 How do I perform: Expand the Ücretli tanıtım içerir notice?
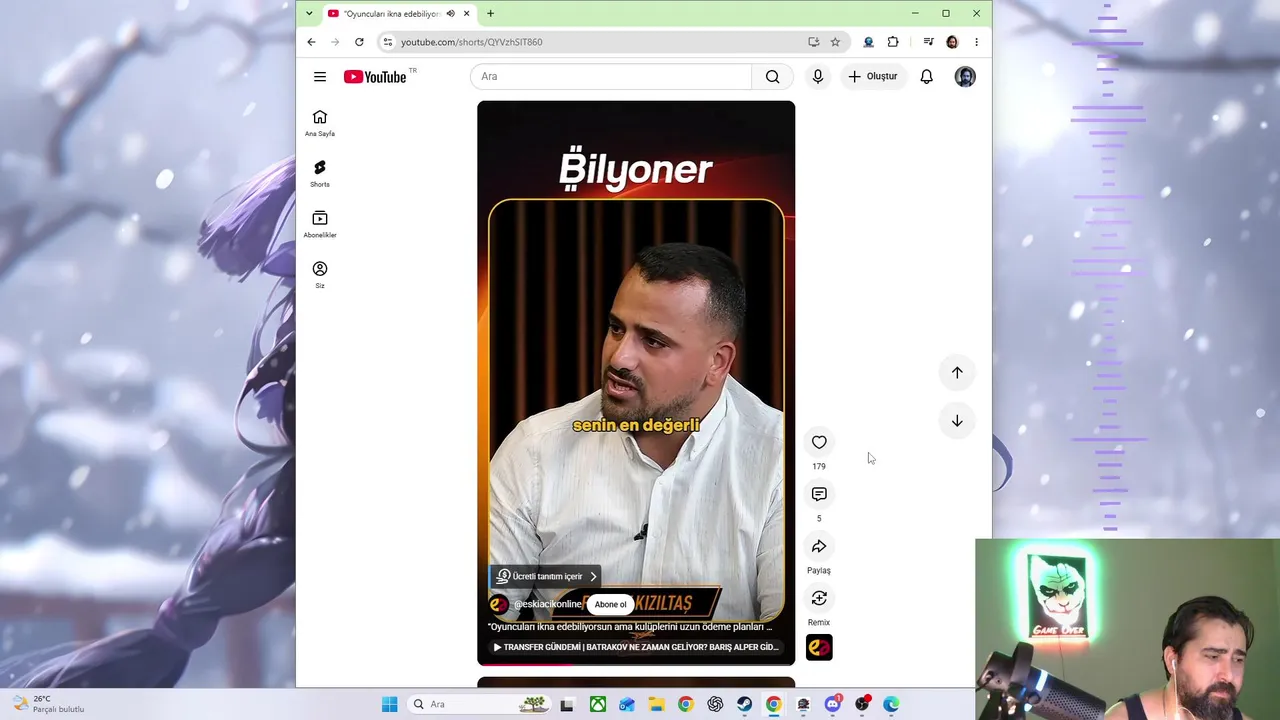(545, 576)
